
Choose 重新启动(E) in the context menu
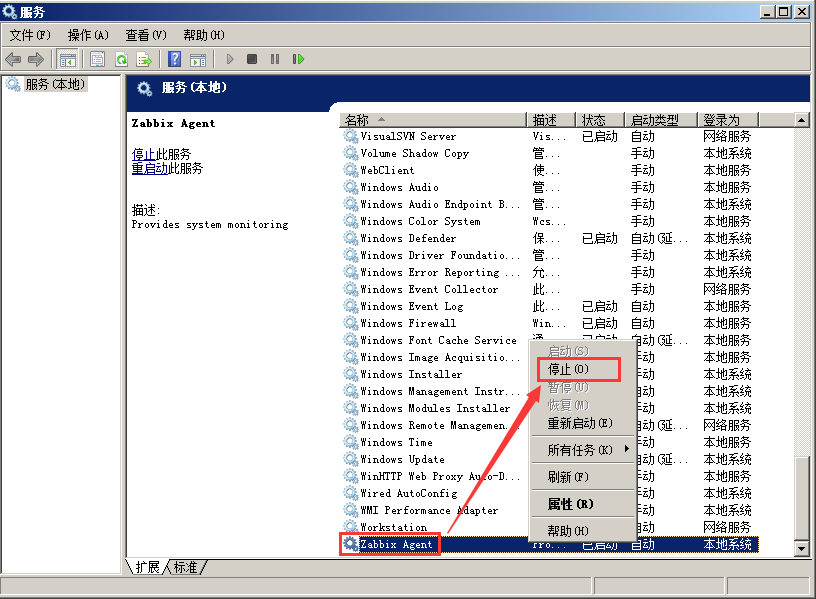(x=582, y=423)
